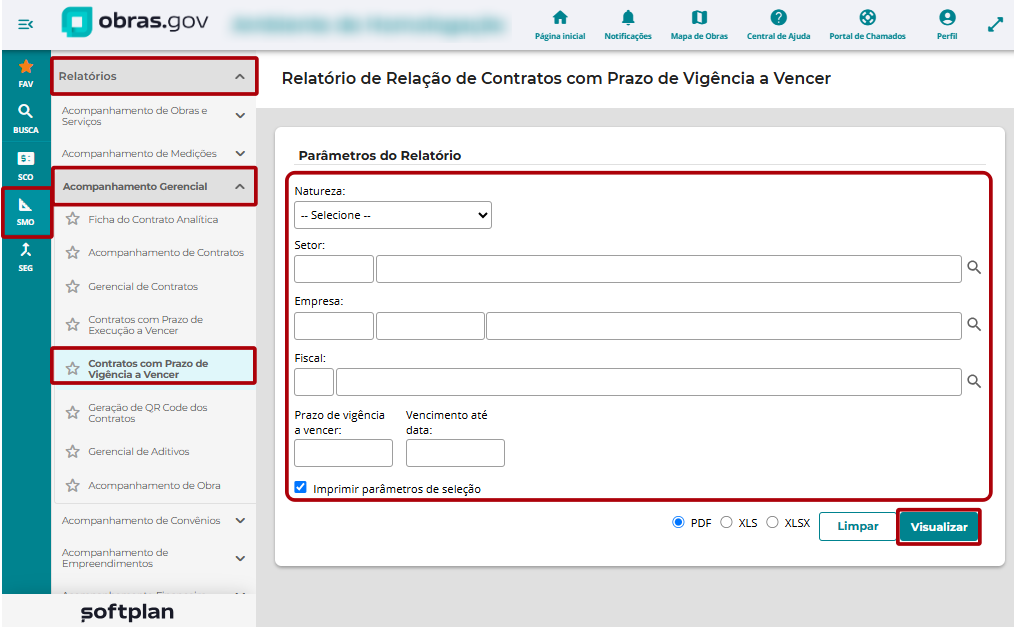This screenshot has height=627, width=1014.
Task: Select XLSX output format
Action: click(772, 522)
